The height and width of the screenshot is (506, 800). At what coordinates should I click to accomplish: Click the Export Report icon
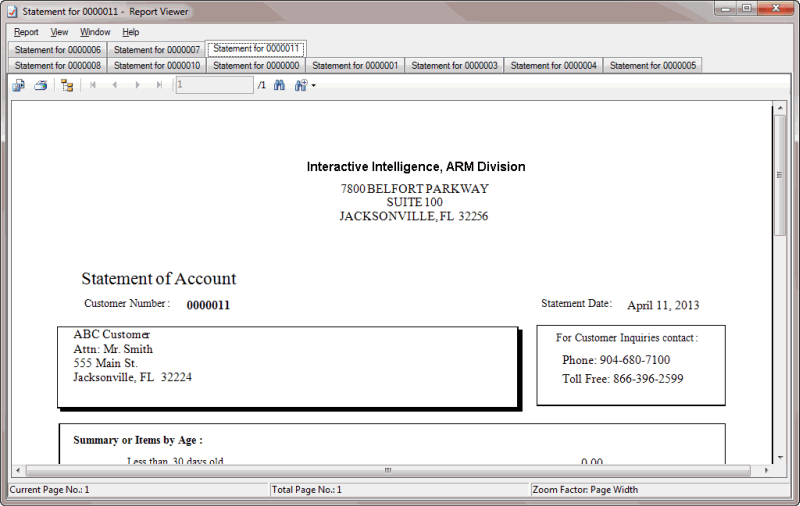click(18, 86)
